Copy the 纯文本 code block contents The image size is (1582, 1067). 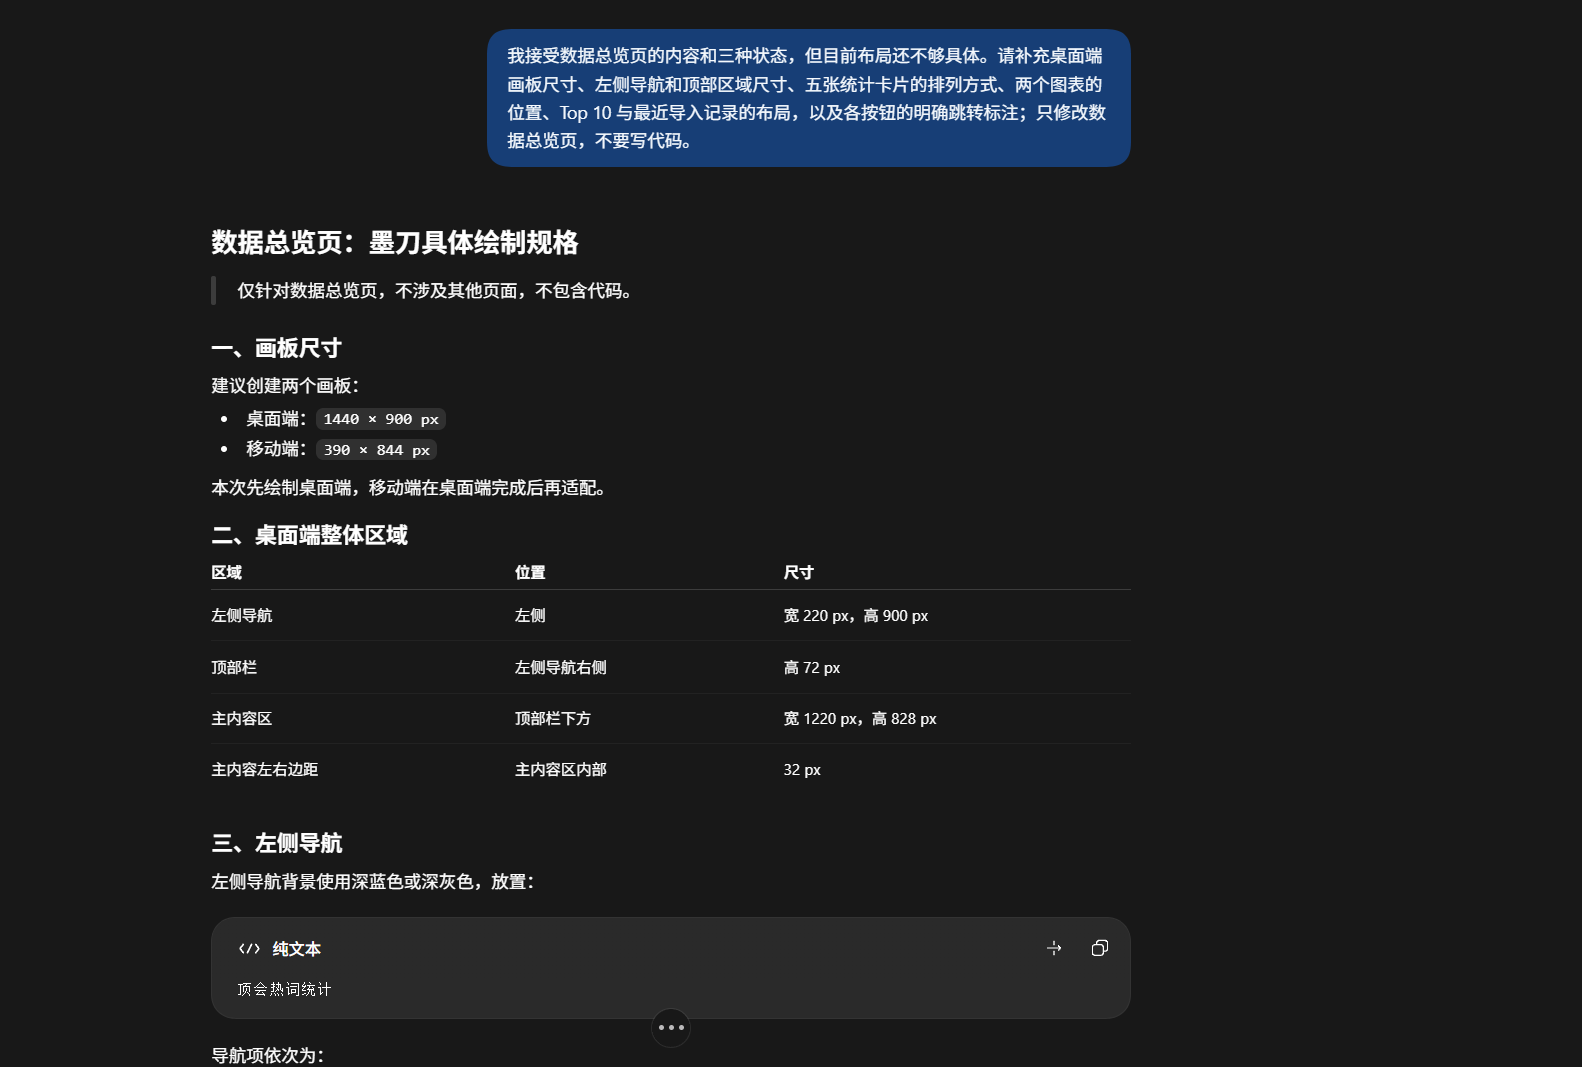(1099, 948)
